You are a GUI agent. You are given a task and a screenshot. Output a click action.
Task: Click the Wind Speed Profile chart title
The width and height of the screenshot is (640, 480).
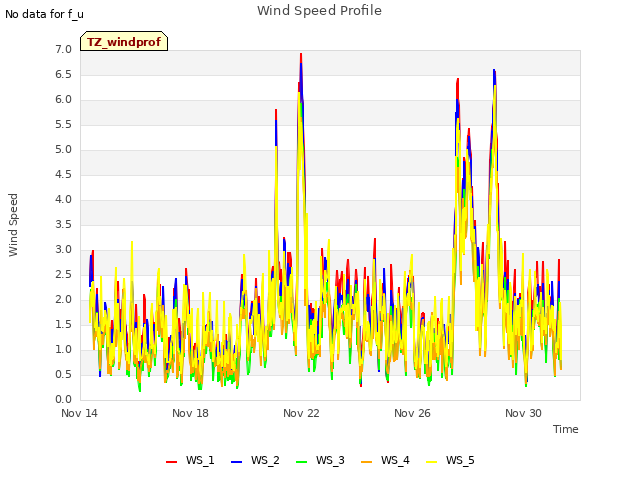pyautogui.click(x=320, y=11)
